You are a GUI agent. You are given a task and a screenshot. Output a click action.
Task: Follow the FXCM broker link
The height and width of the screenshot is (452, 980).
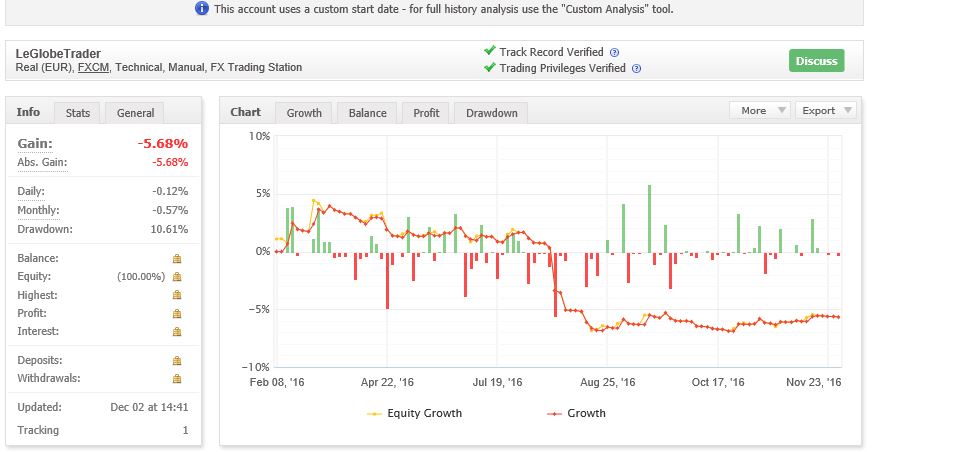pos(94,68)
